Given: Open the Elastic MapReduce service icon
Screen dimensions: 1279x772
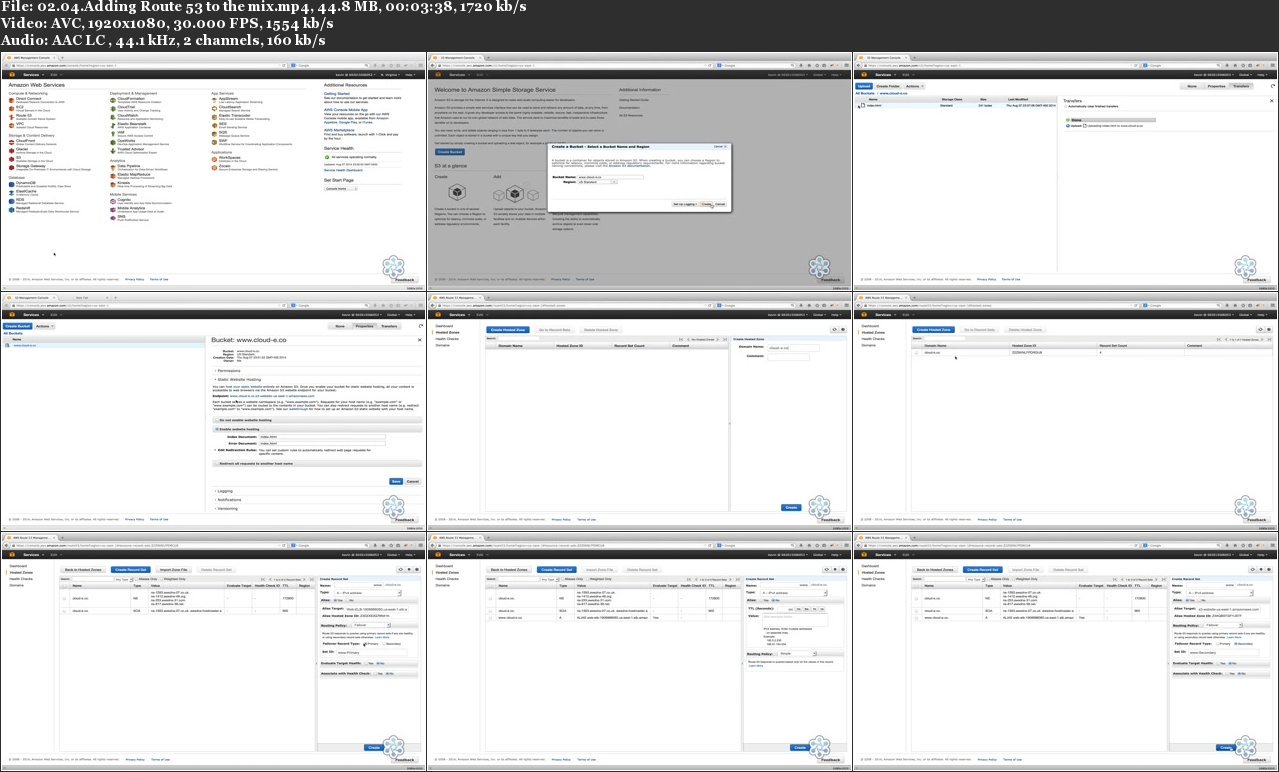Looking at the screenshot, I should 113,176.
